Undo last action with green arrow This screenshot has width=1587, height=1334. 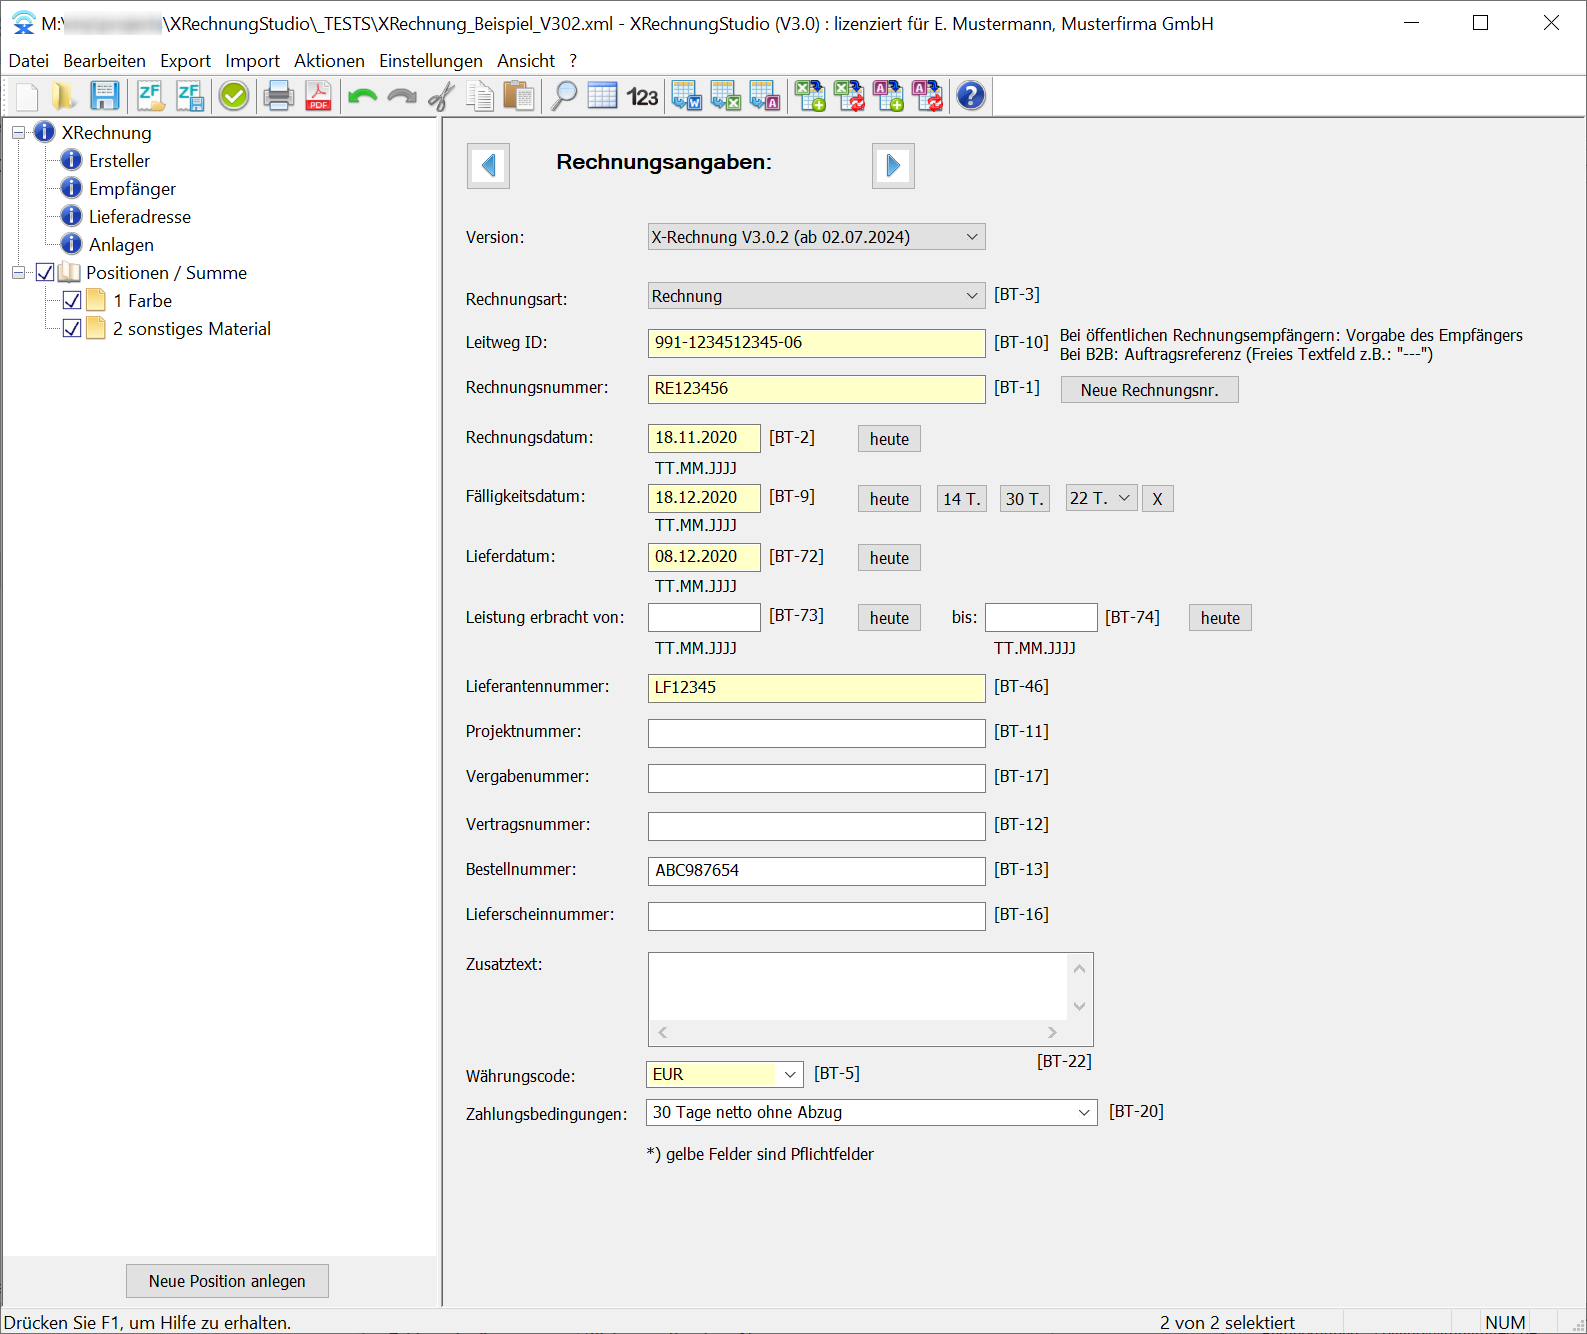[x=362, y=97]
